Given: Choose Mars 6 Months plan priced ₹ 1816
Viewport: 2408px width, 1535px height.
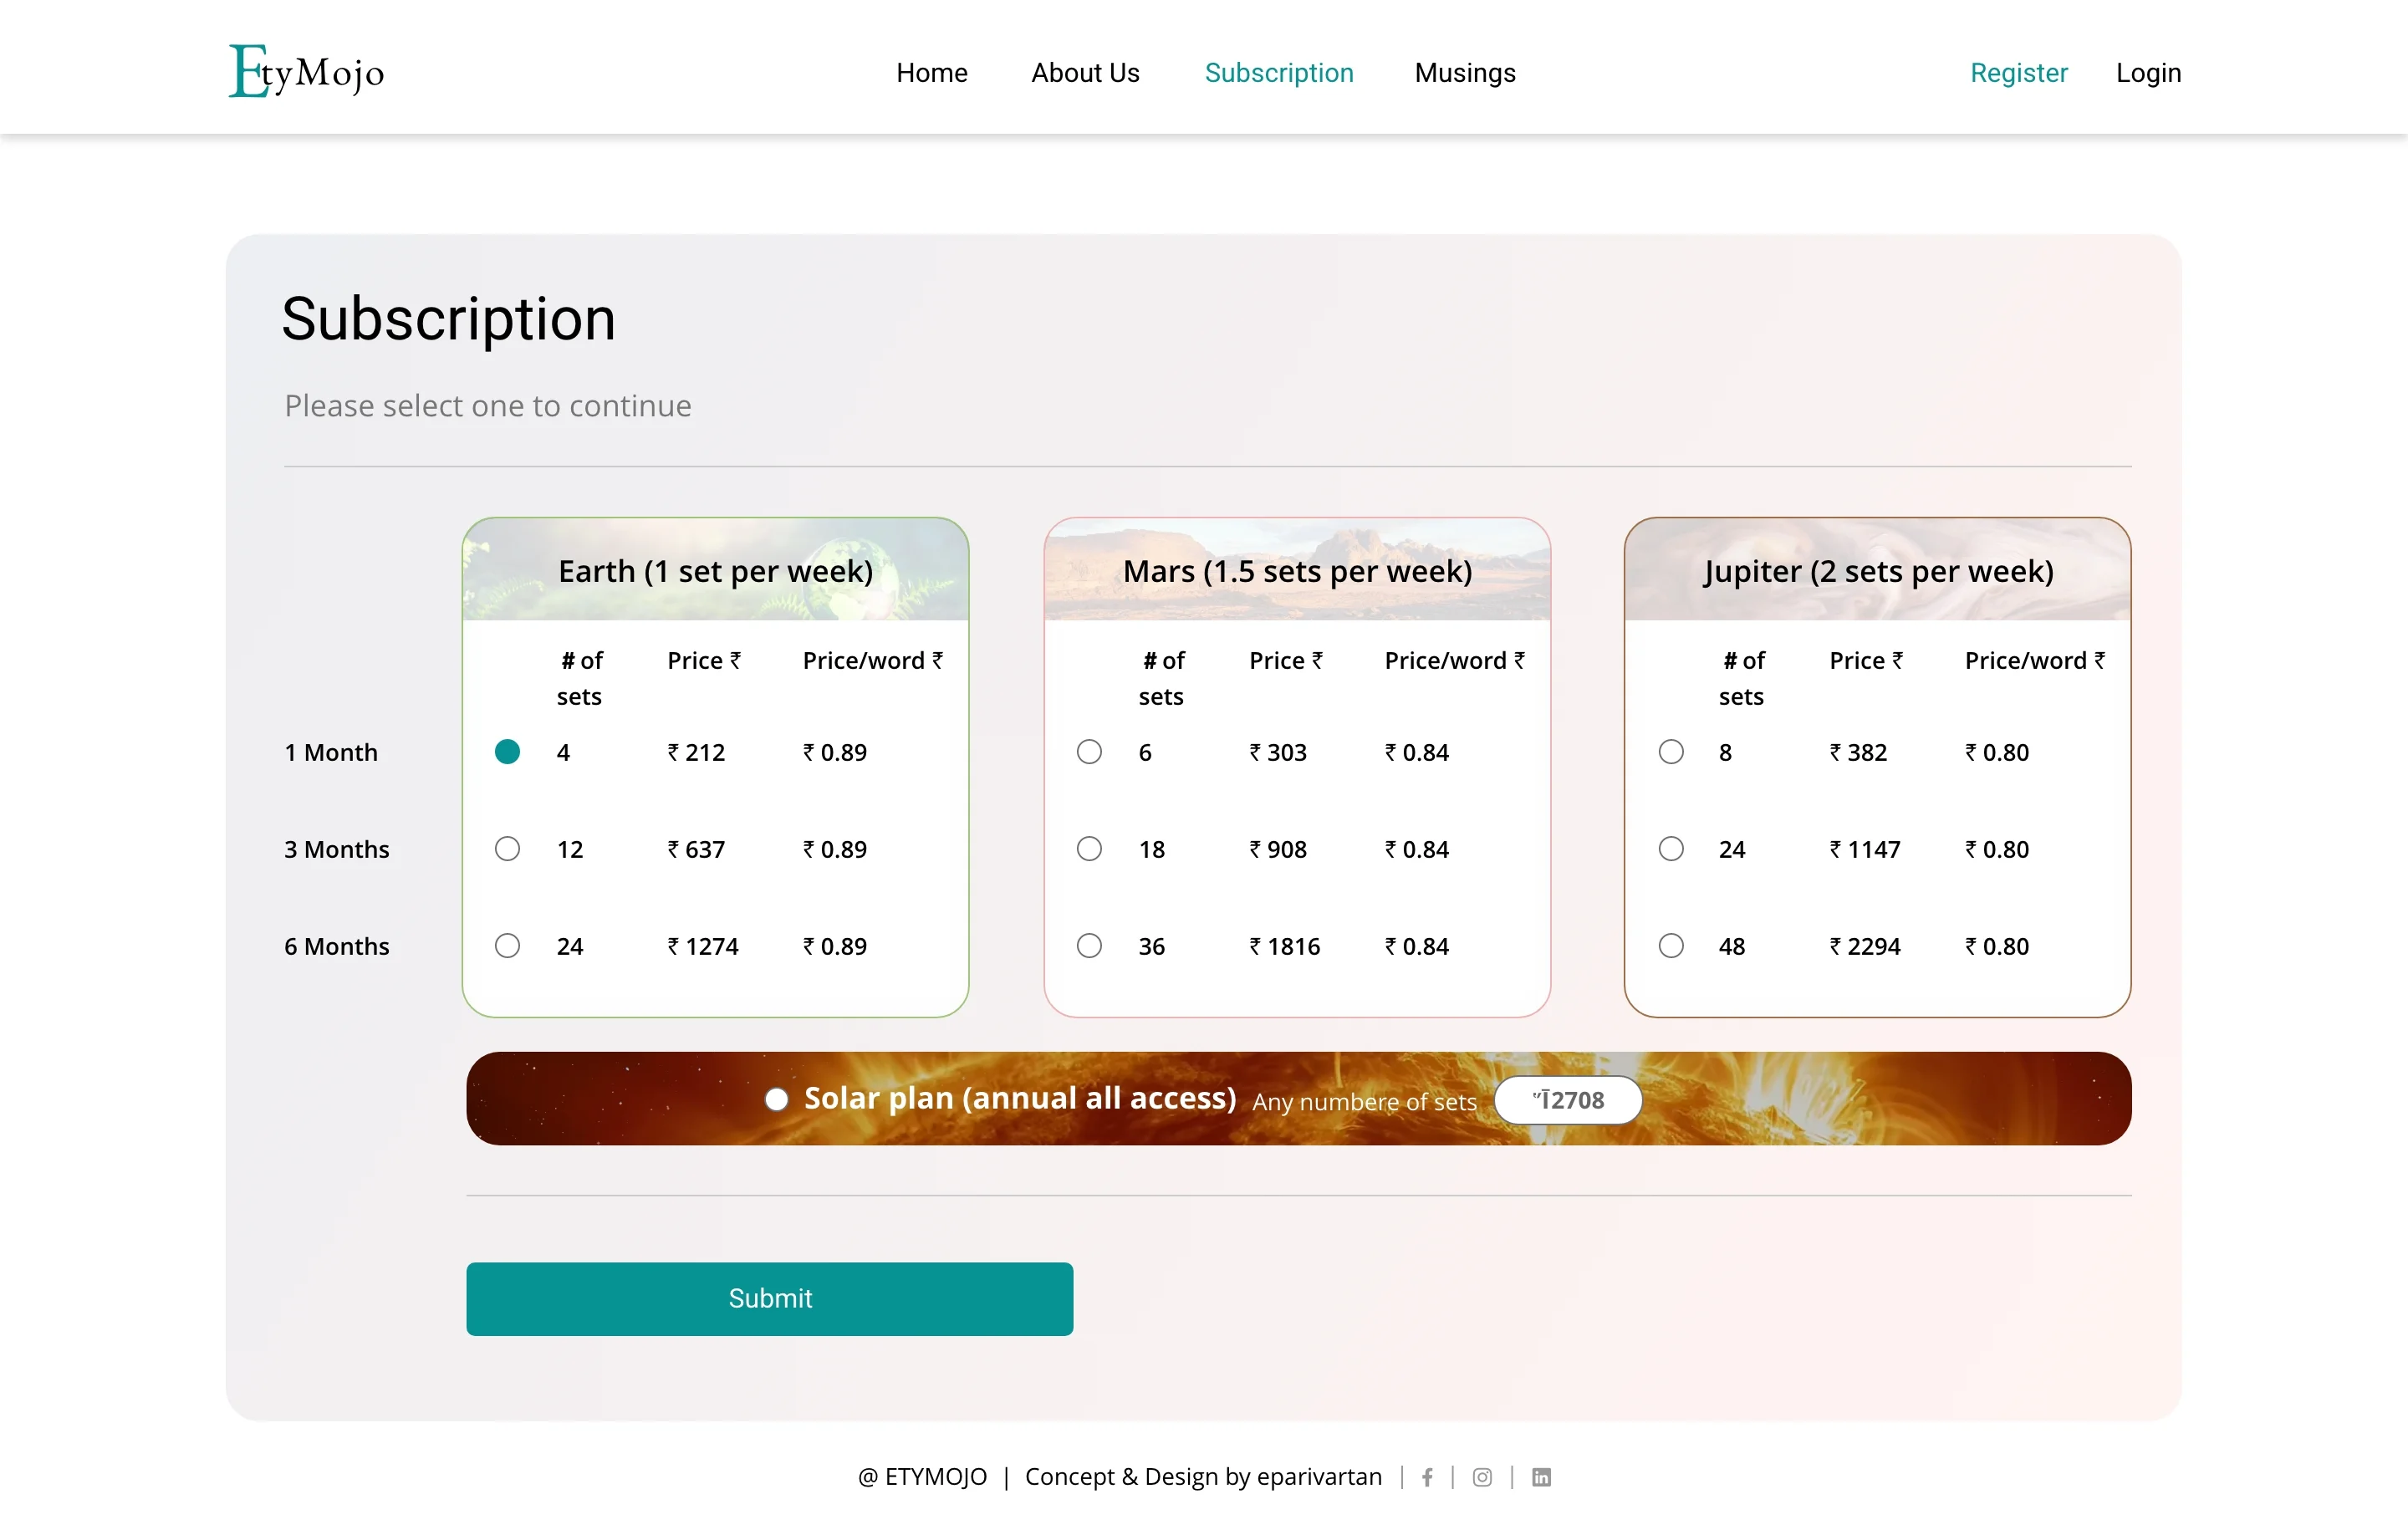Looking at the screenshot, I should [x=1089, y=945].
